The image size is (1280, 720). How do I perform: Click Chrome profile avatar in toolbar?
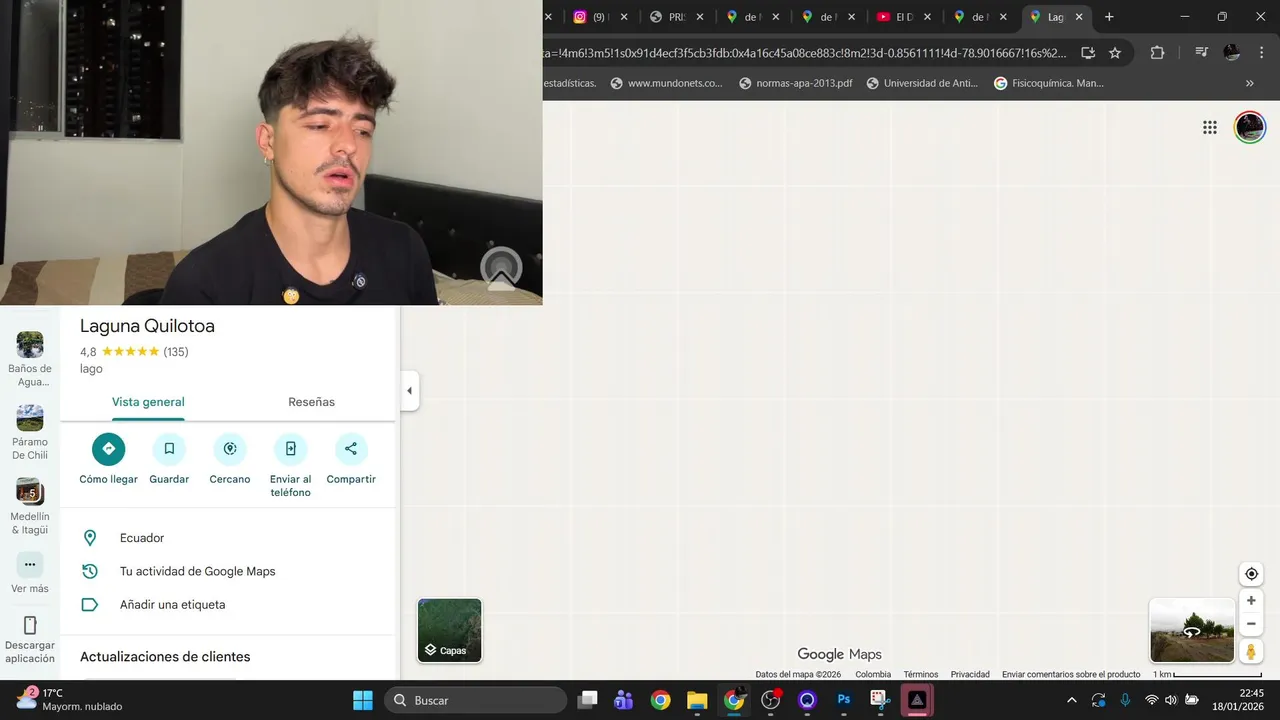(x=1231, y=53)
